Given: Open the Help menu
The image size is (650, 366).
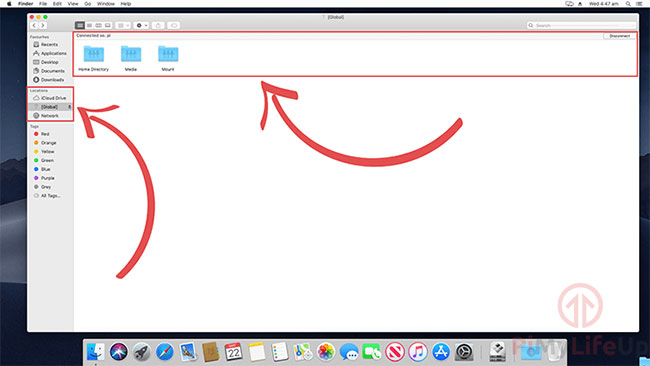Looking at the screenshot, I should pos(126,4).
